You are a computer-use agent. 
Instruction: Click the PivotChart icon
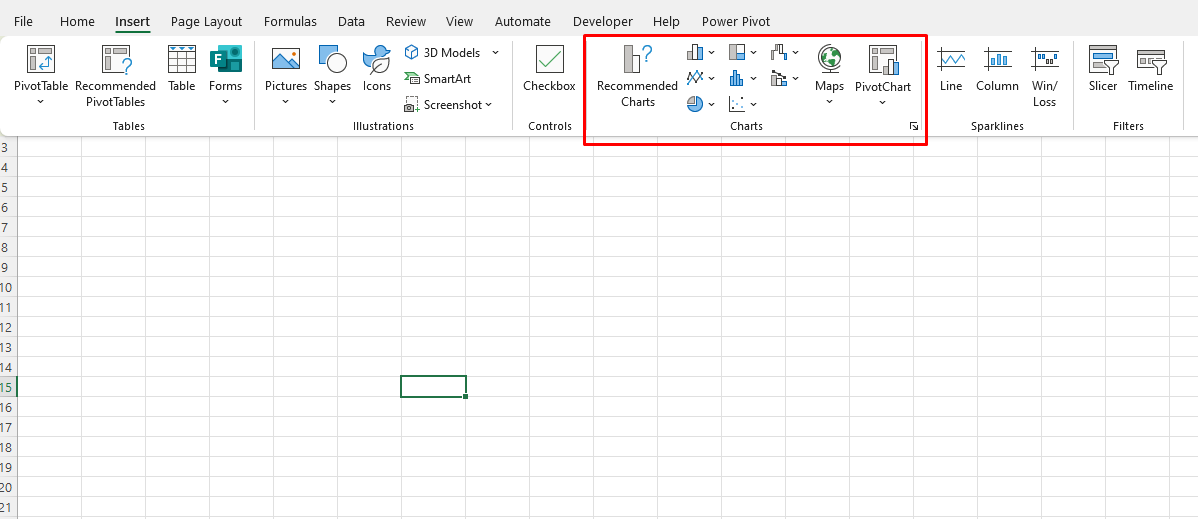(883, 60)
